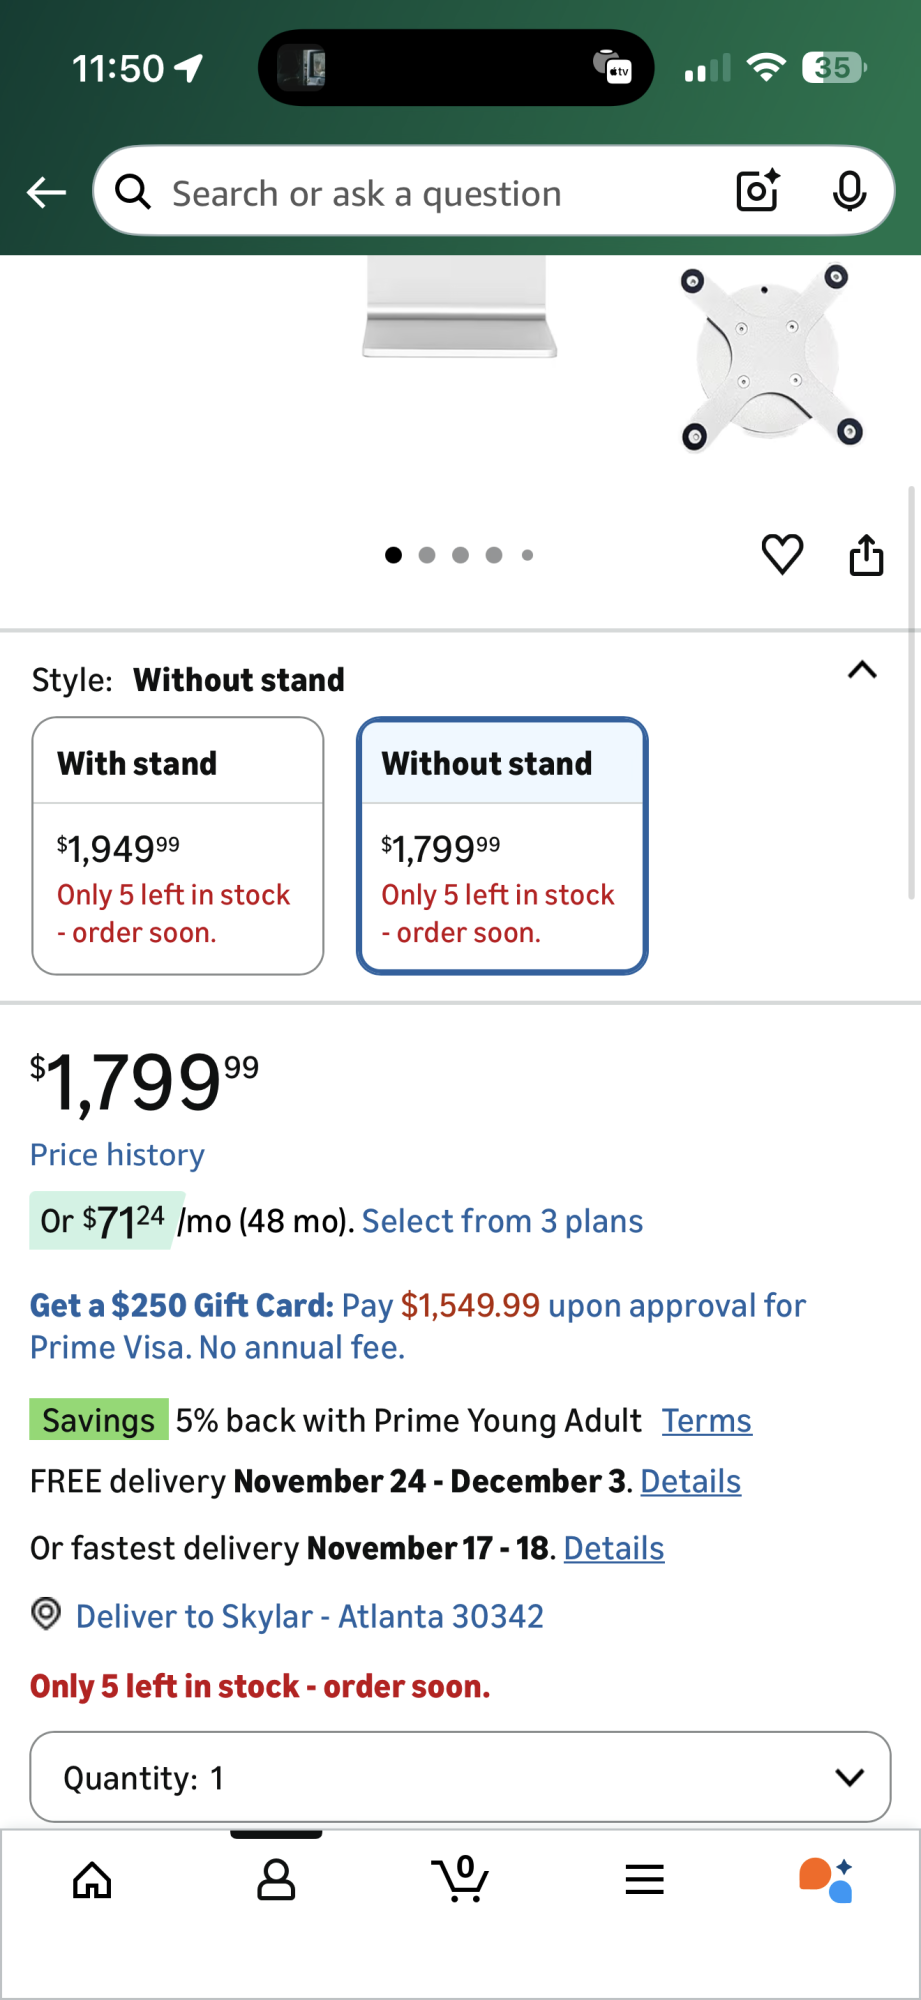Open the hamburger menu tab
The height and width of the screenshot is (2000, 921).
[x=644, y=1880]
